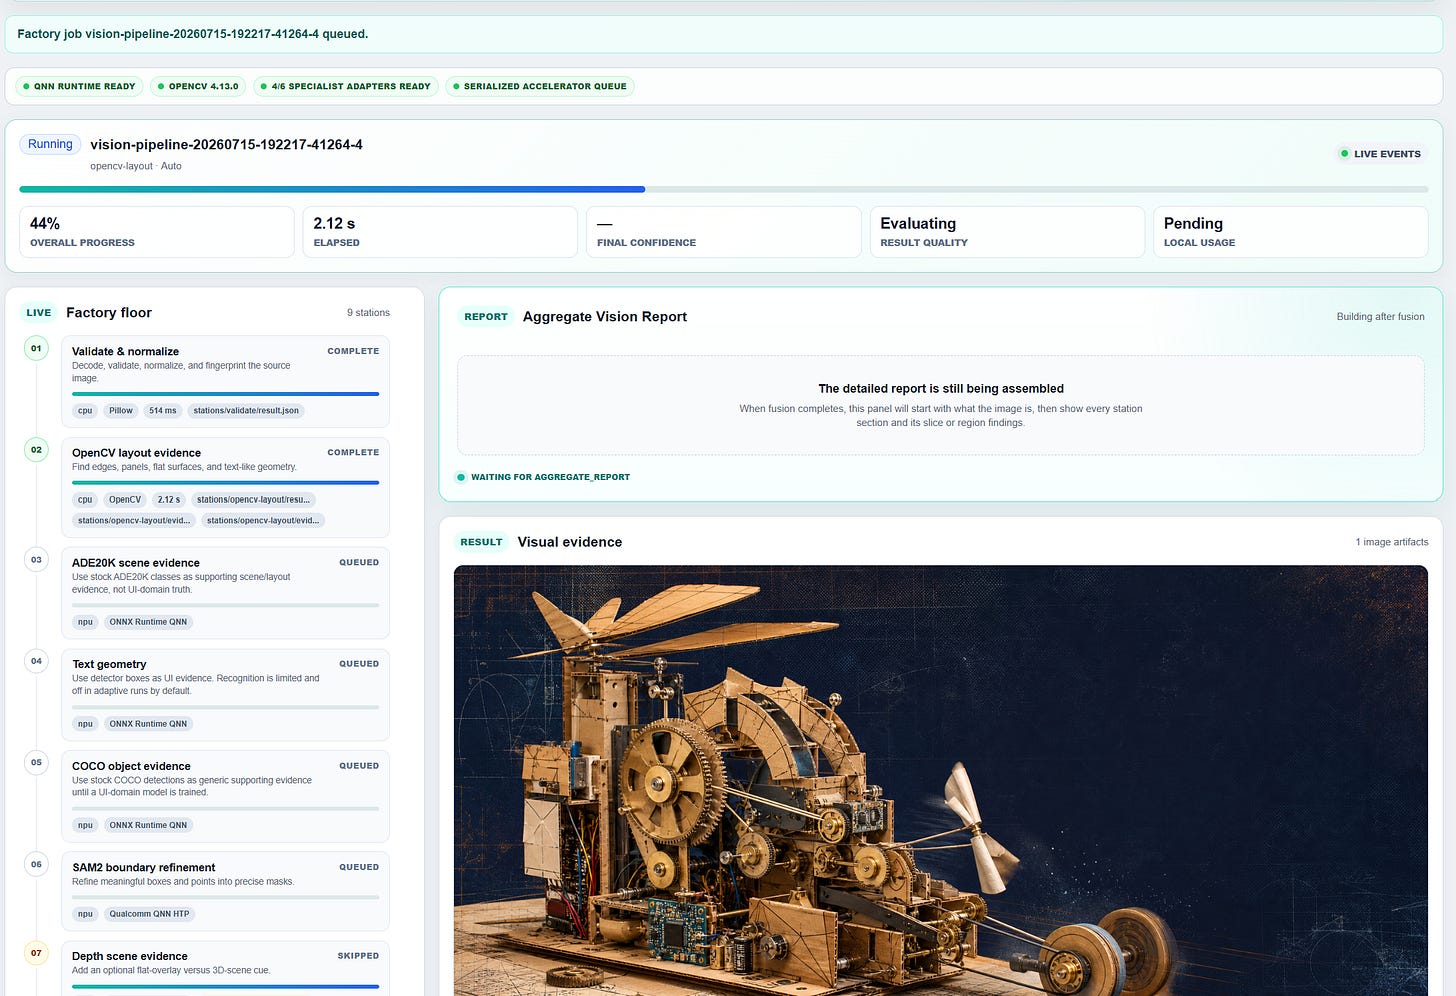Click ONNX Runtime QNN chip under COCO
The height and width of the screenshot is (996, 1456).
click(148, 825)
